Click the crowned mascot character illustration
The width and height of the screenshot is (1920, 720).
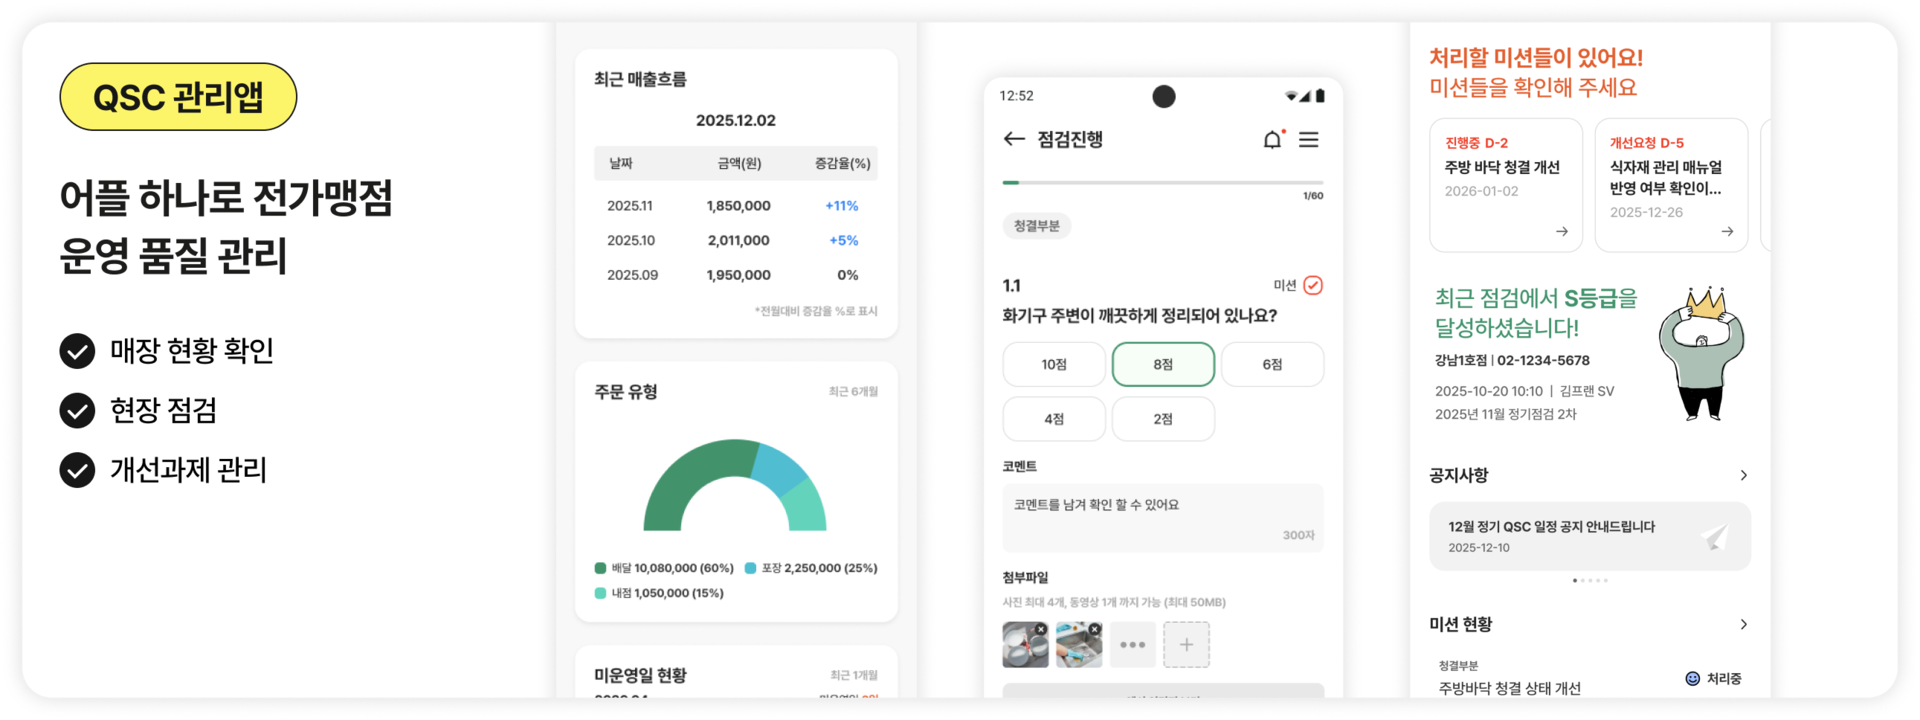(x=1702, y=353)
